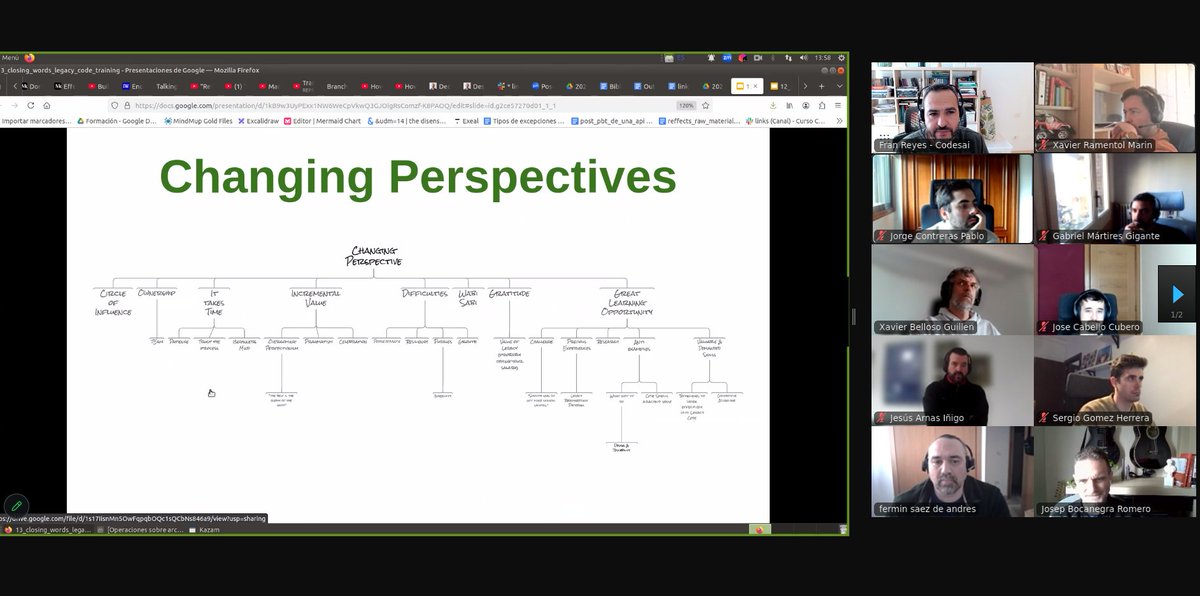Open the 'reffects_raw_material' bookmark
Viewport: 1200px width, 596px height.
(699, 121)
